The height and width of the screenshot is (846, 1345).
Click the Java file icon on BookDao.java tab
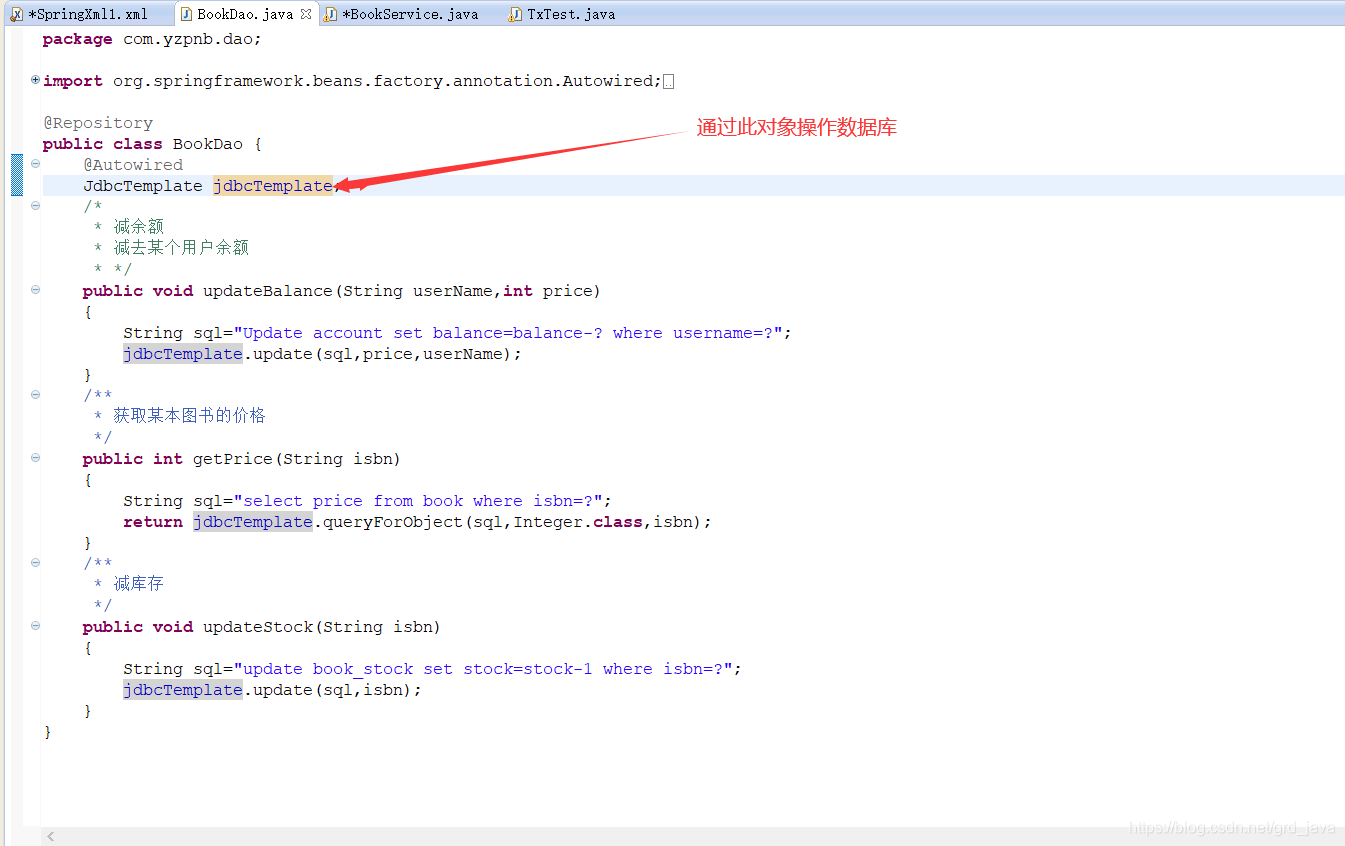(x=186, y=14)
